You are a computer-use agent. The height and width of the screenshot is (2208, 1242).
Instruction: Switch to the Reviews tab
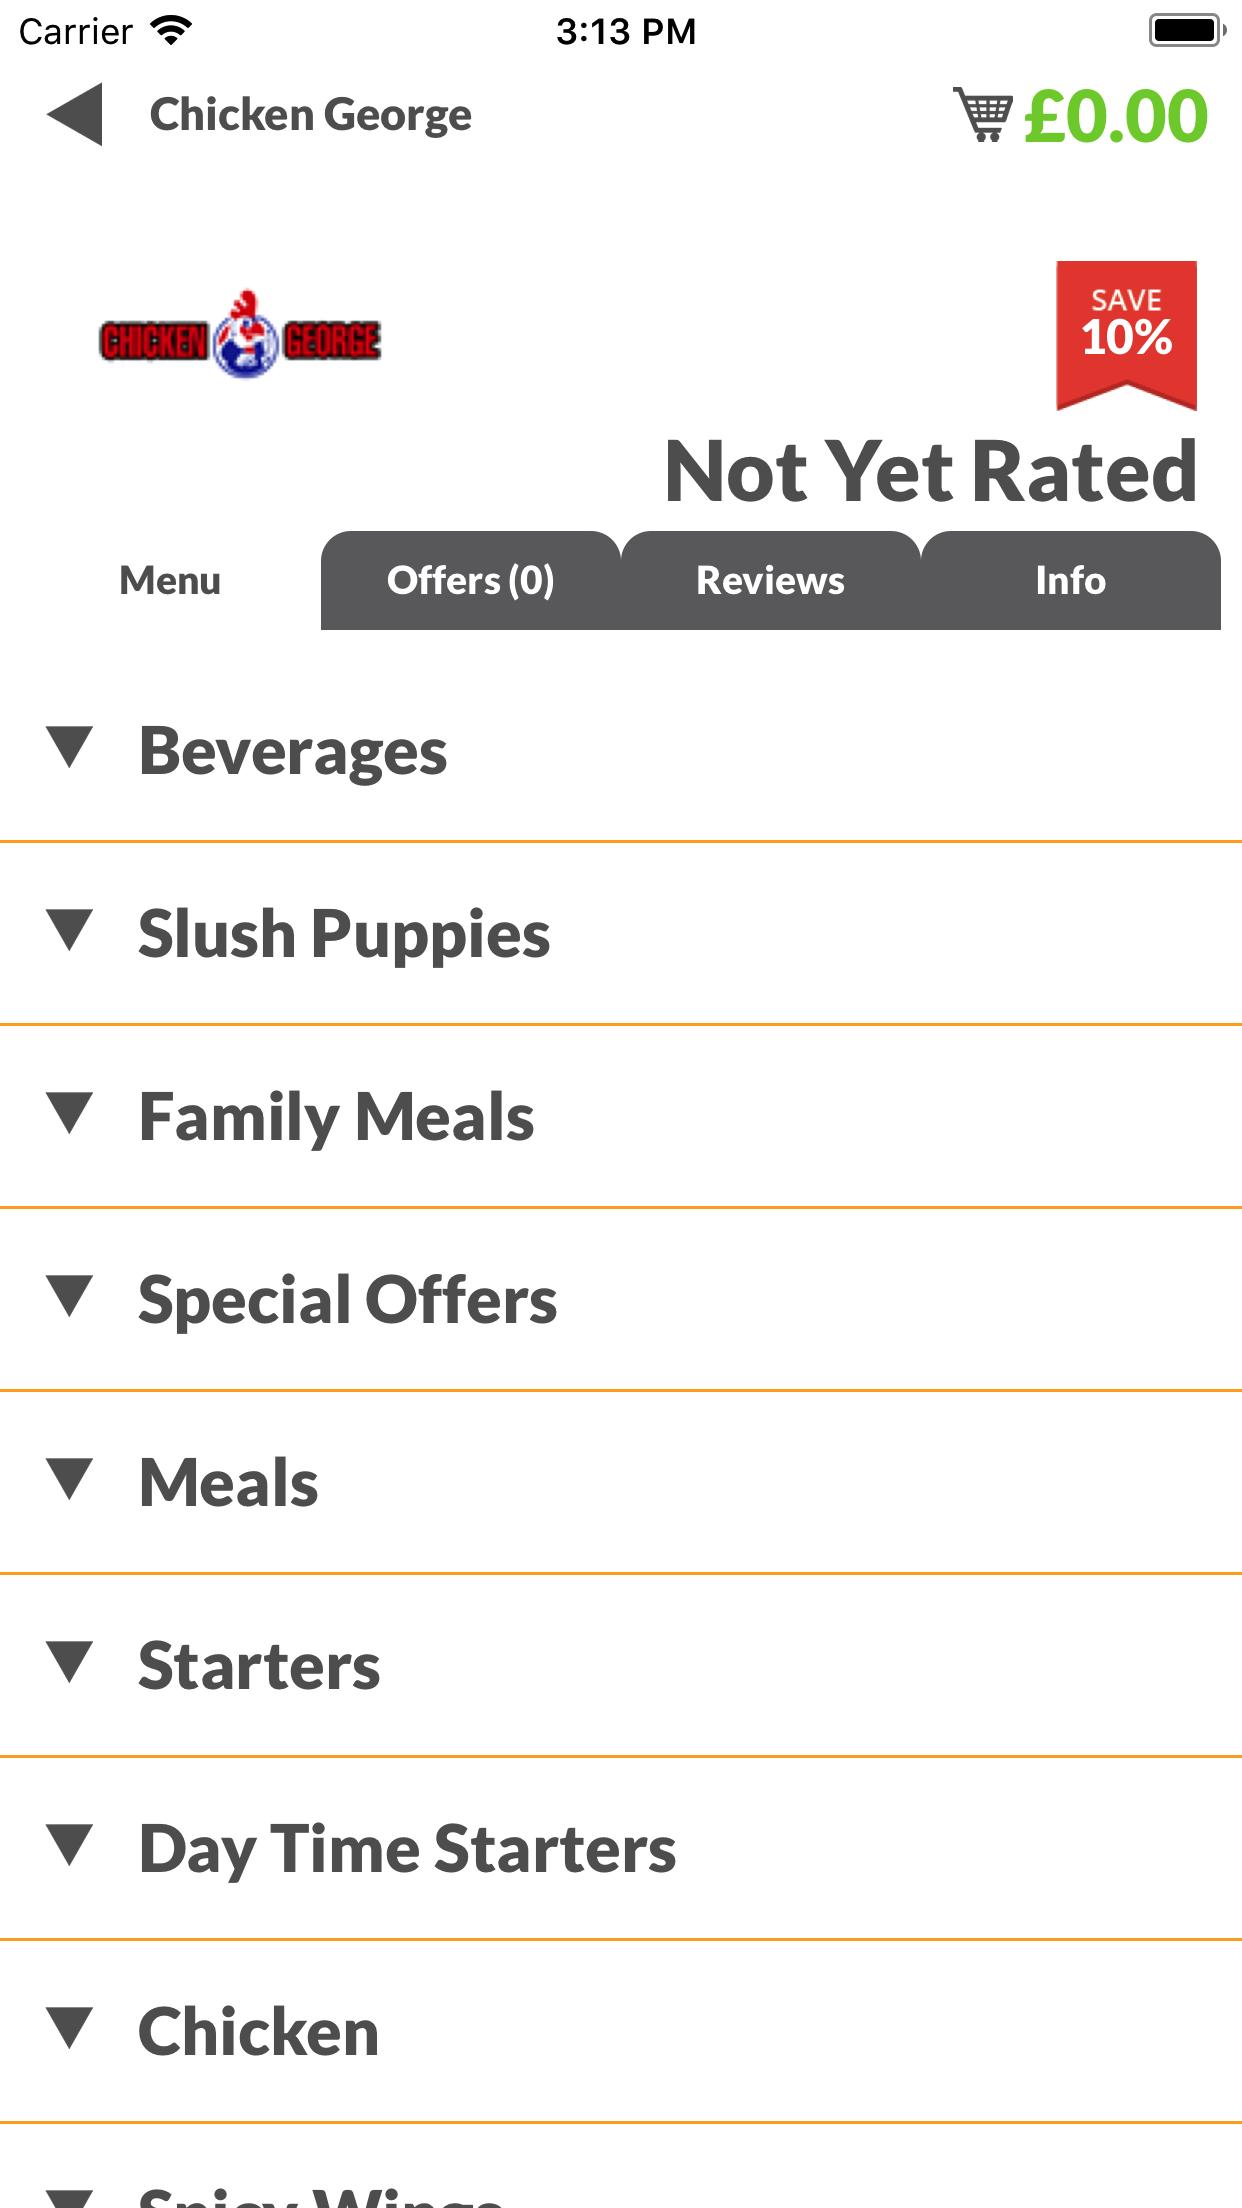point(770,581)
